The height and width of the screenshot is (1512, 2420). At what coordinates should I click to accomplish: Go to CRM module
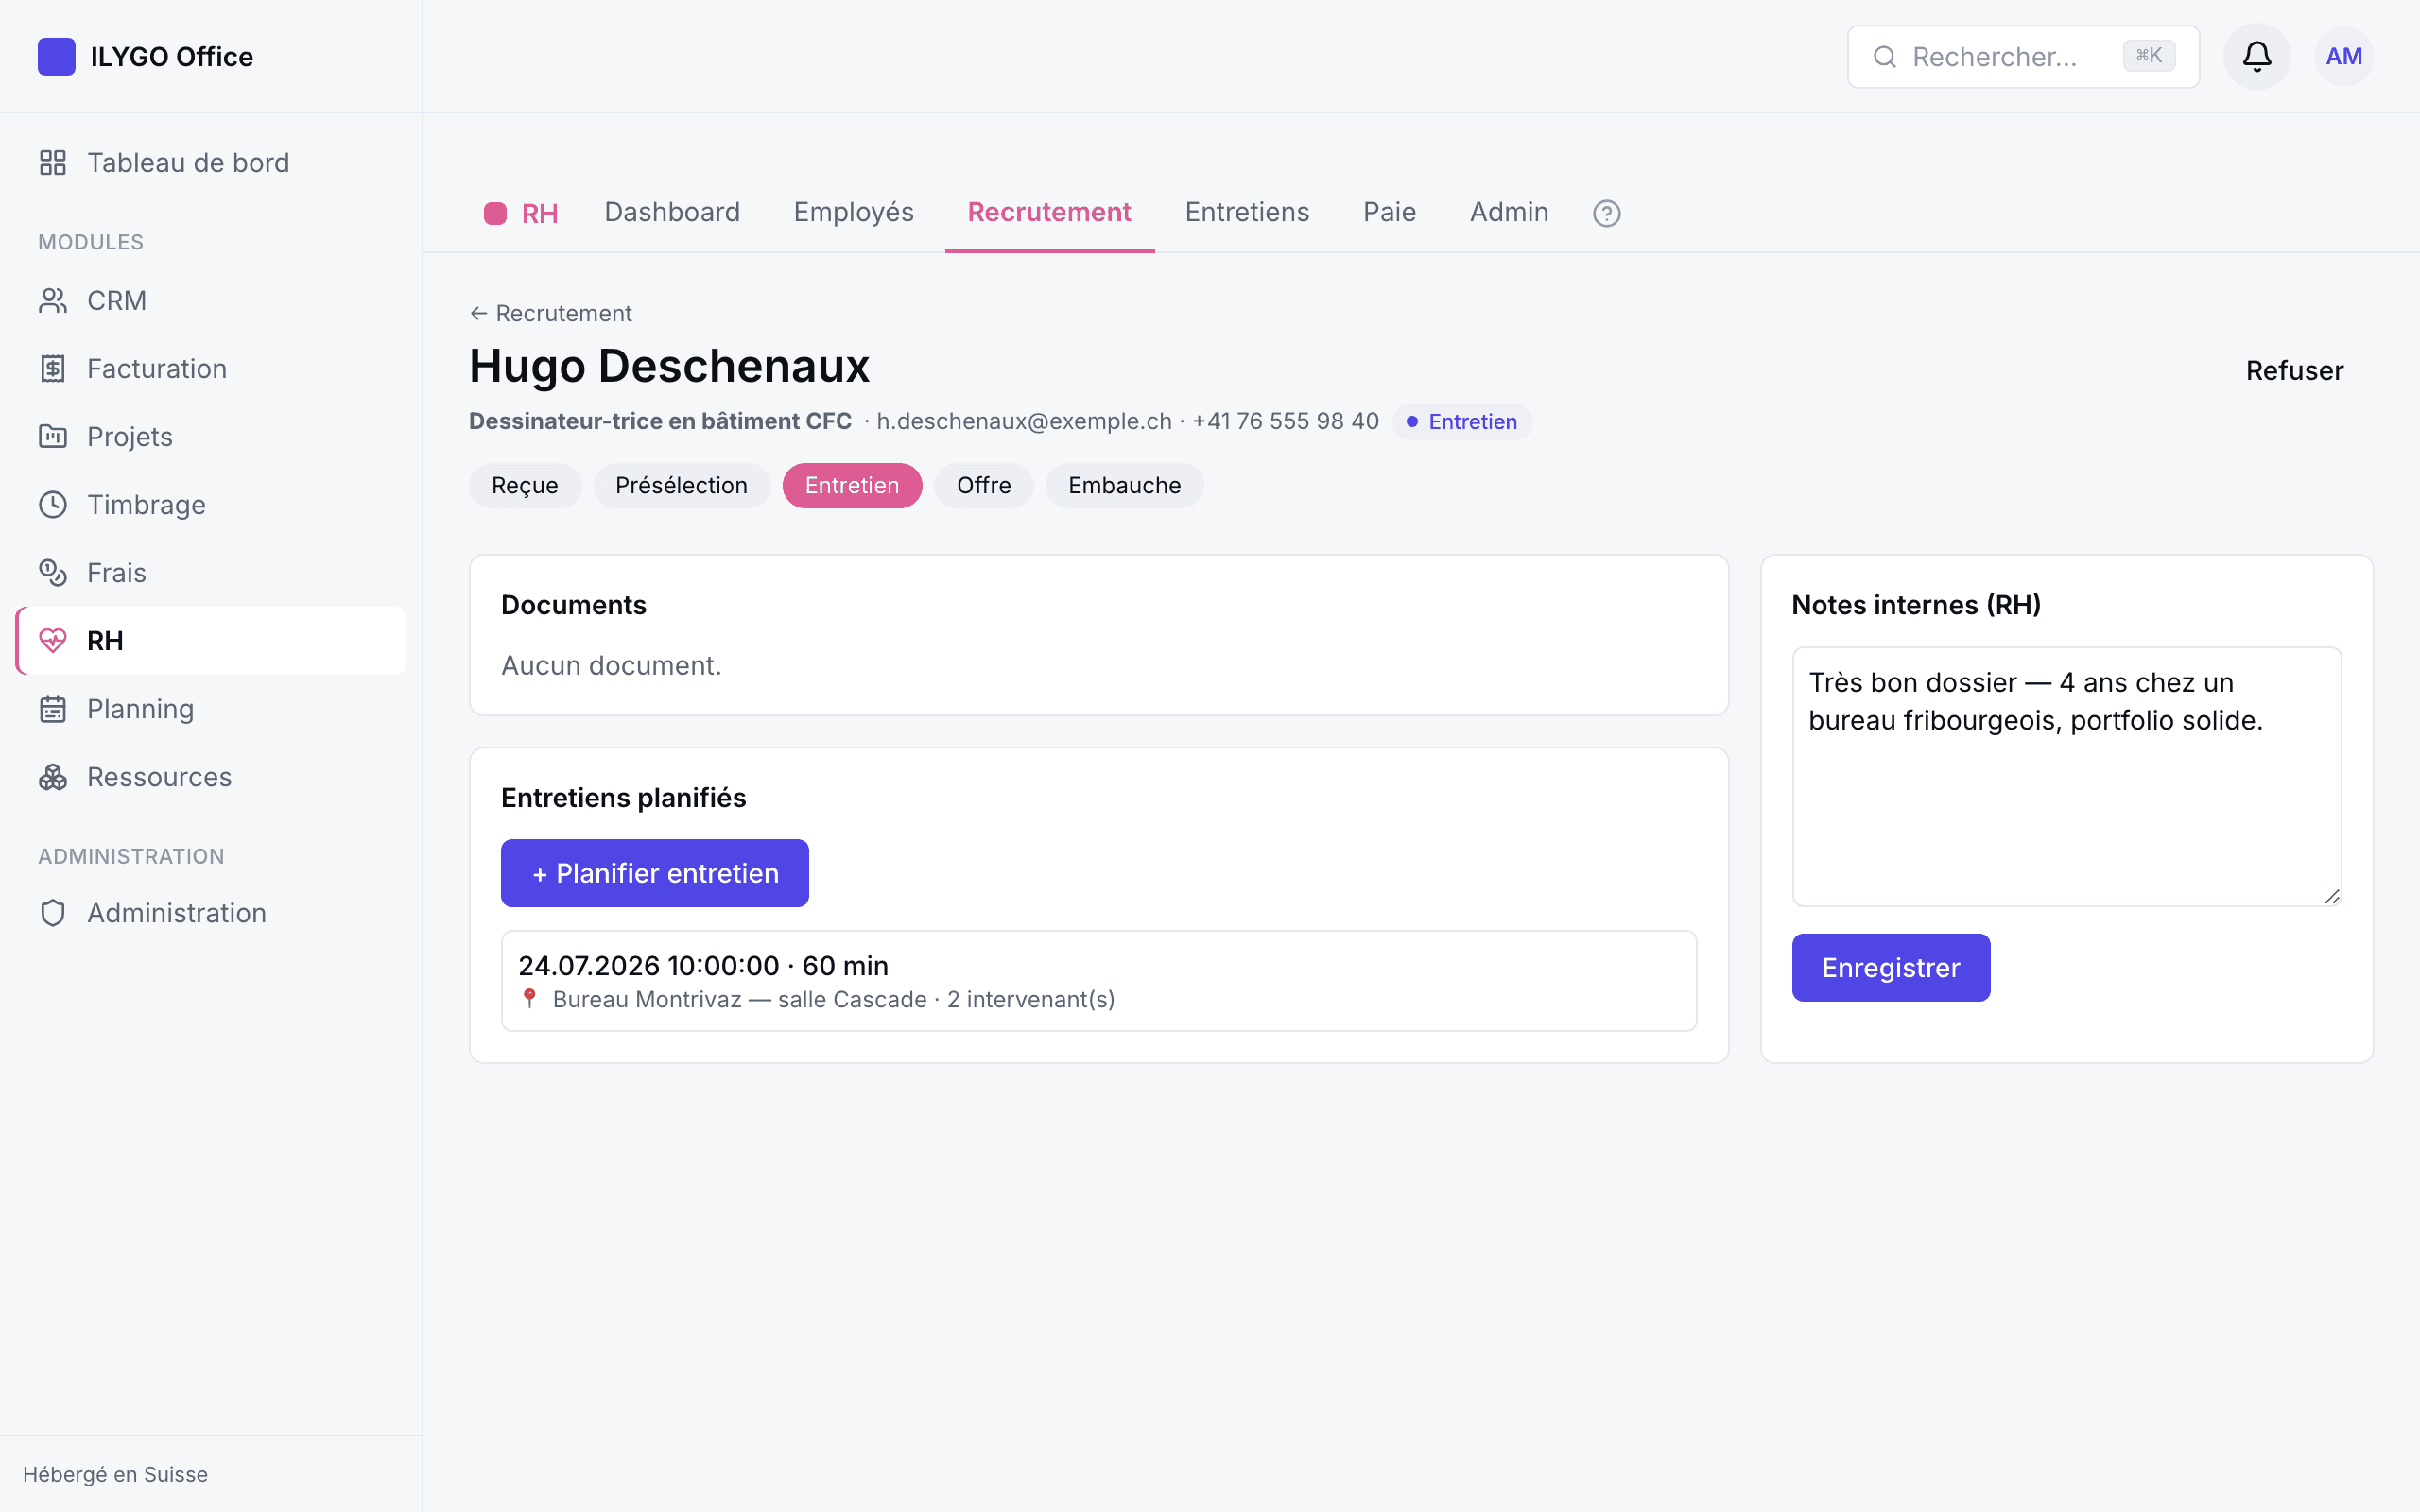(x=211, y=301)
